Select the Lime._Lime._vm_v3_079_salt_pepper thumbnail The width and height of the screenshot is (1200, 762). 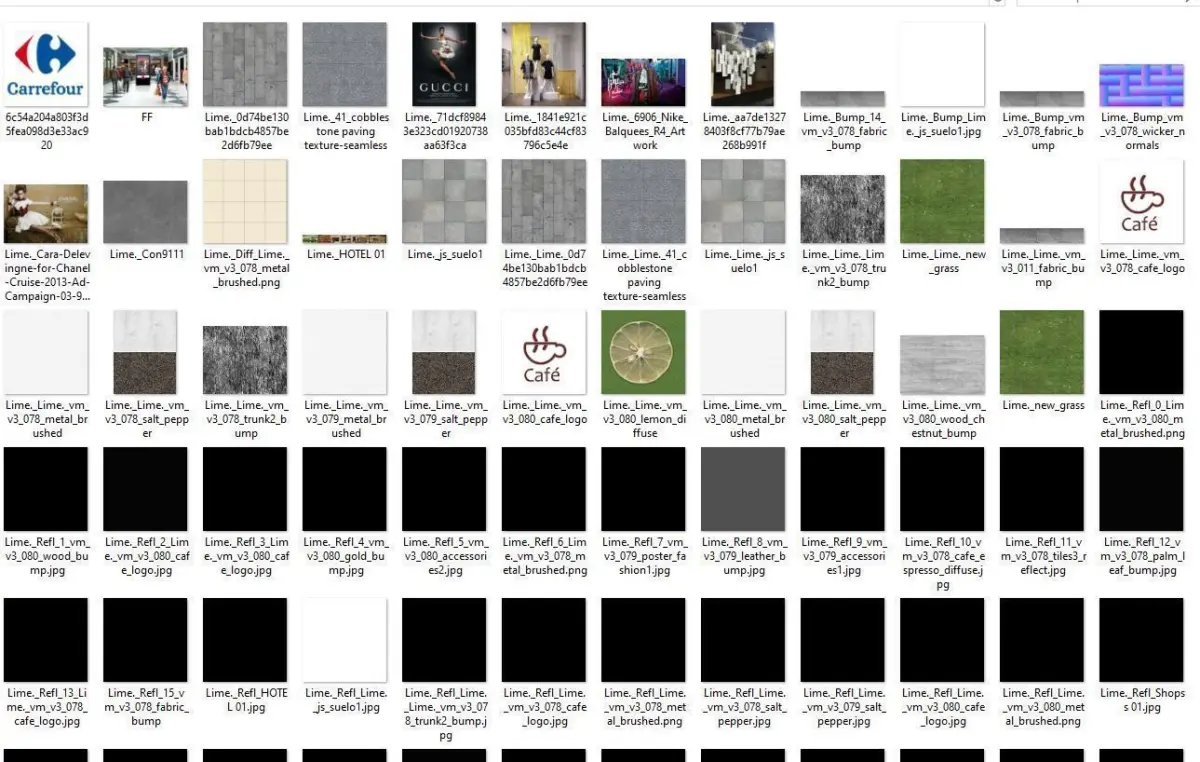pos(444,352)
